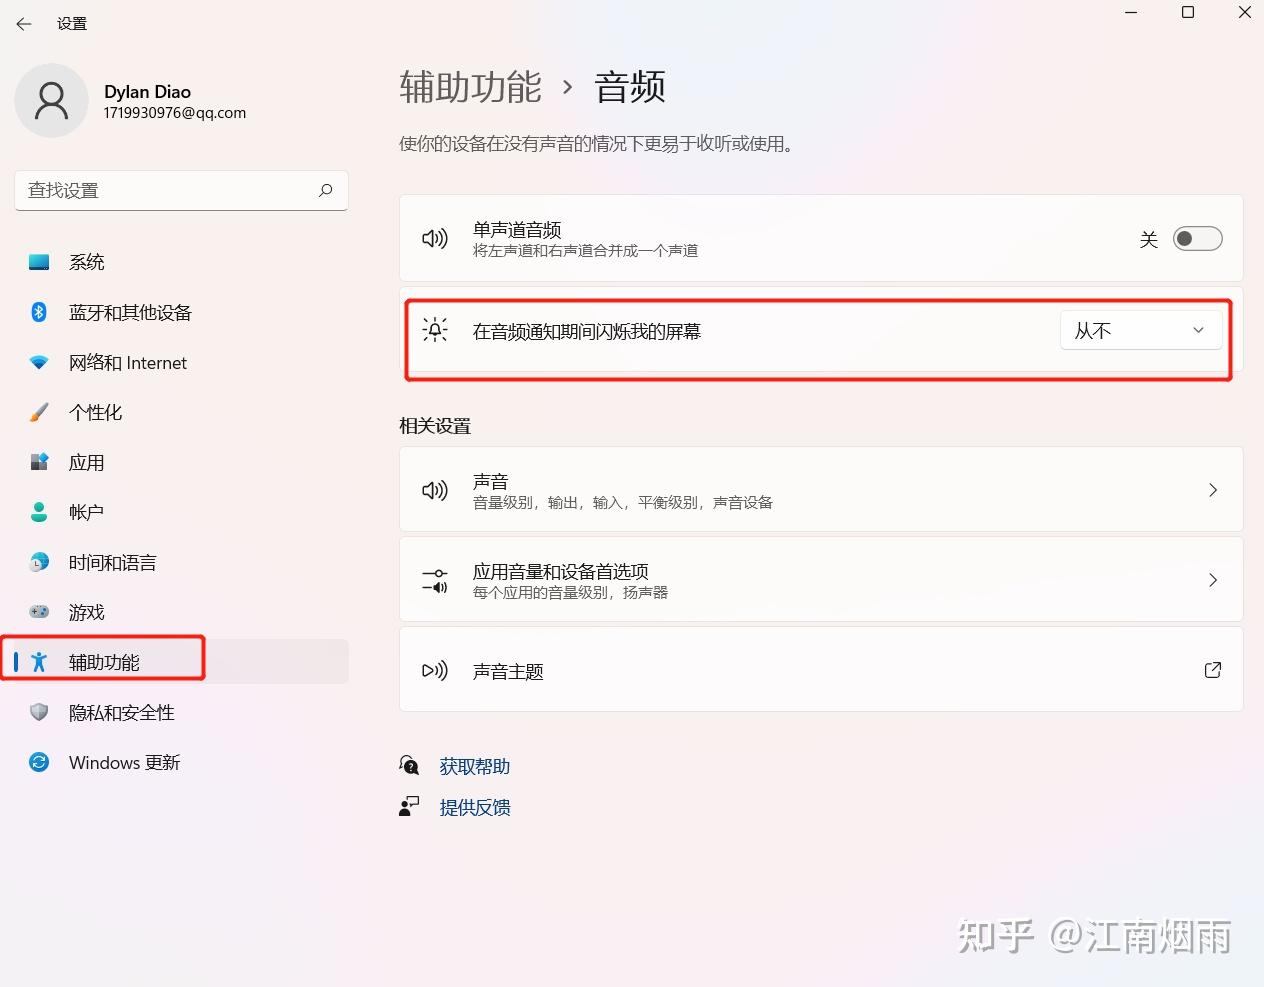Open the 从不 flash screen dropdown
The width and height of the screenshot is (1264, 987).
pos(1140,330)
